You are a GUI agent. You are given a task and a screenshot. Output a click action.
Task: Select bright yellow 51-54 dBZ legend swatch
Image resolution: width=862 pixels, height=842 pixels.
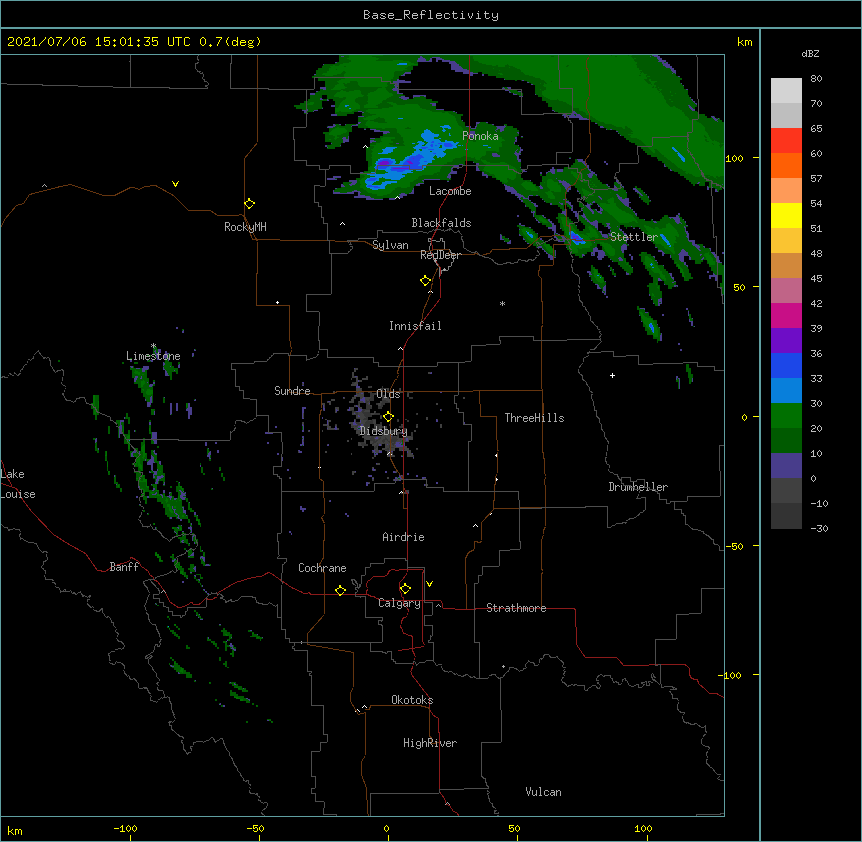(x=786, y=215)
